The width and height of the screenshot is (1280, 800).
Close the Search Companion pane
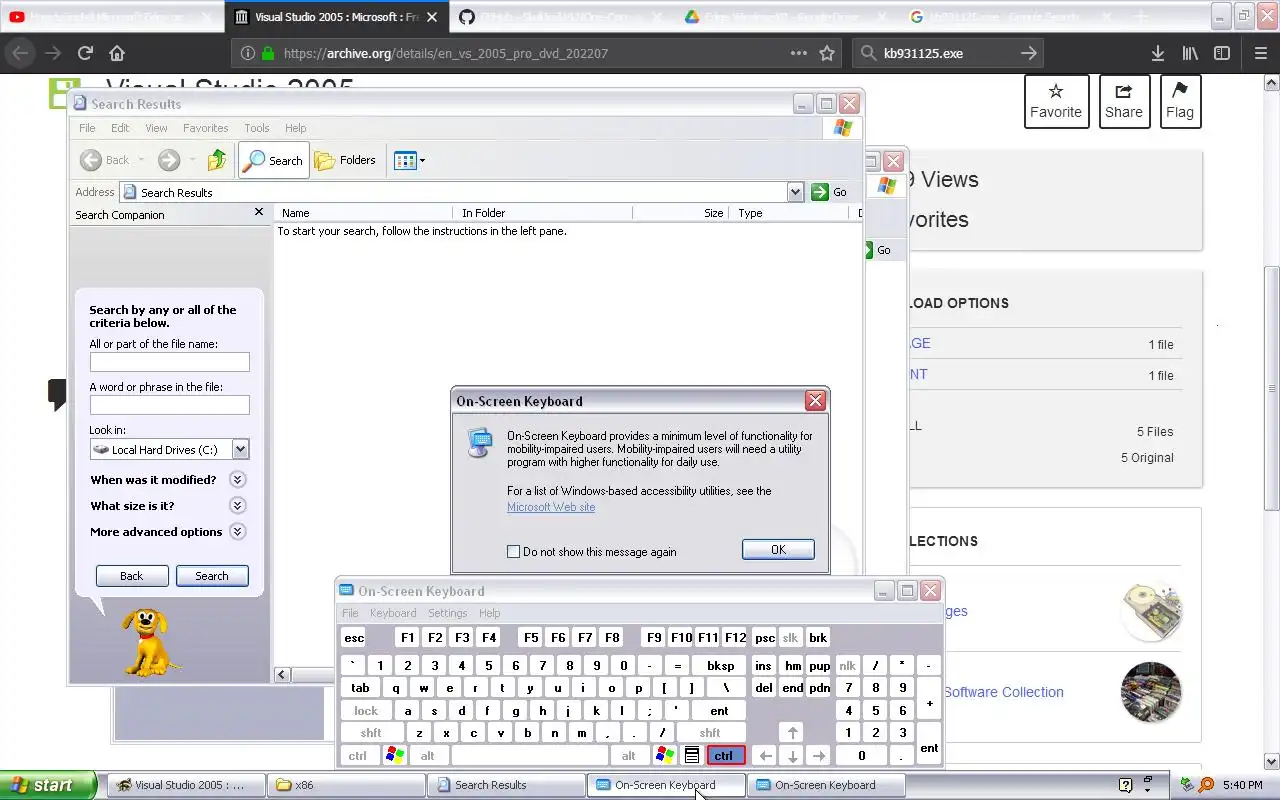[259, 212]
